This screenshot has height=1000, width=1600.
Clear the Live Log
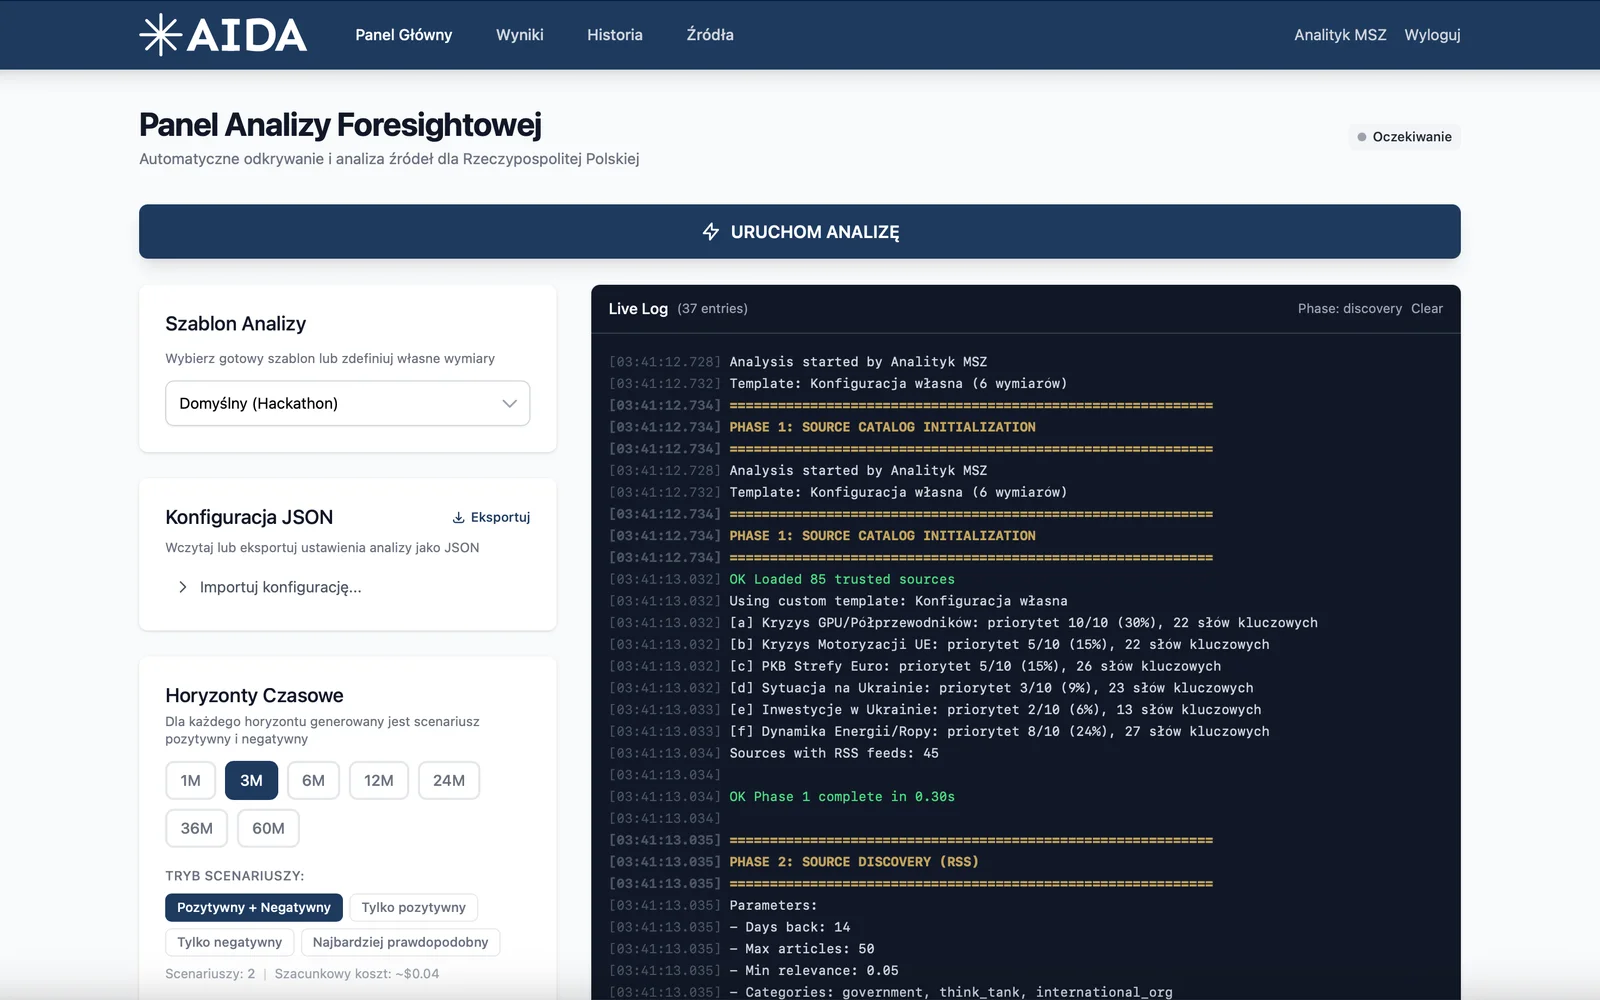pos(1427,309)
